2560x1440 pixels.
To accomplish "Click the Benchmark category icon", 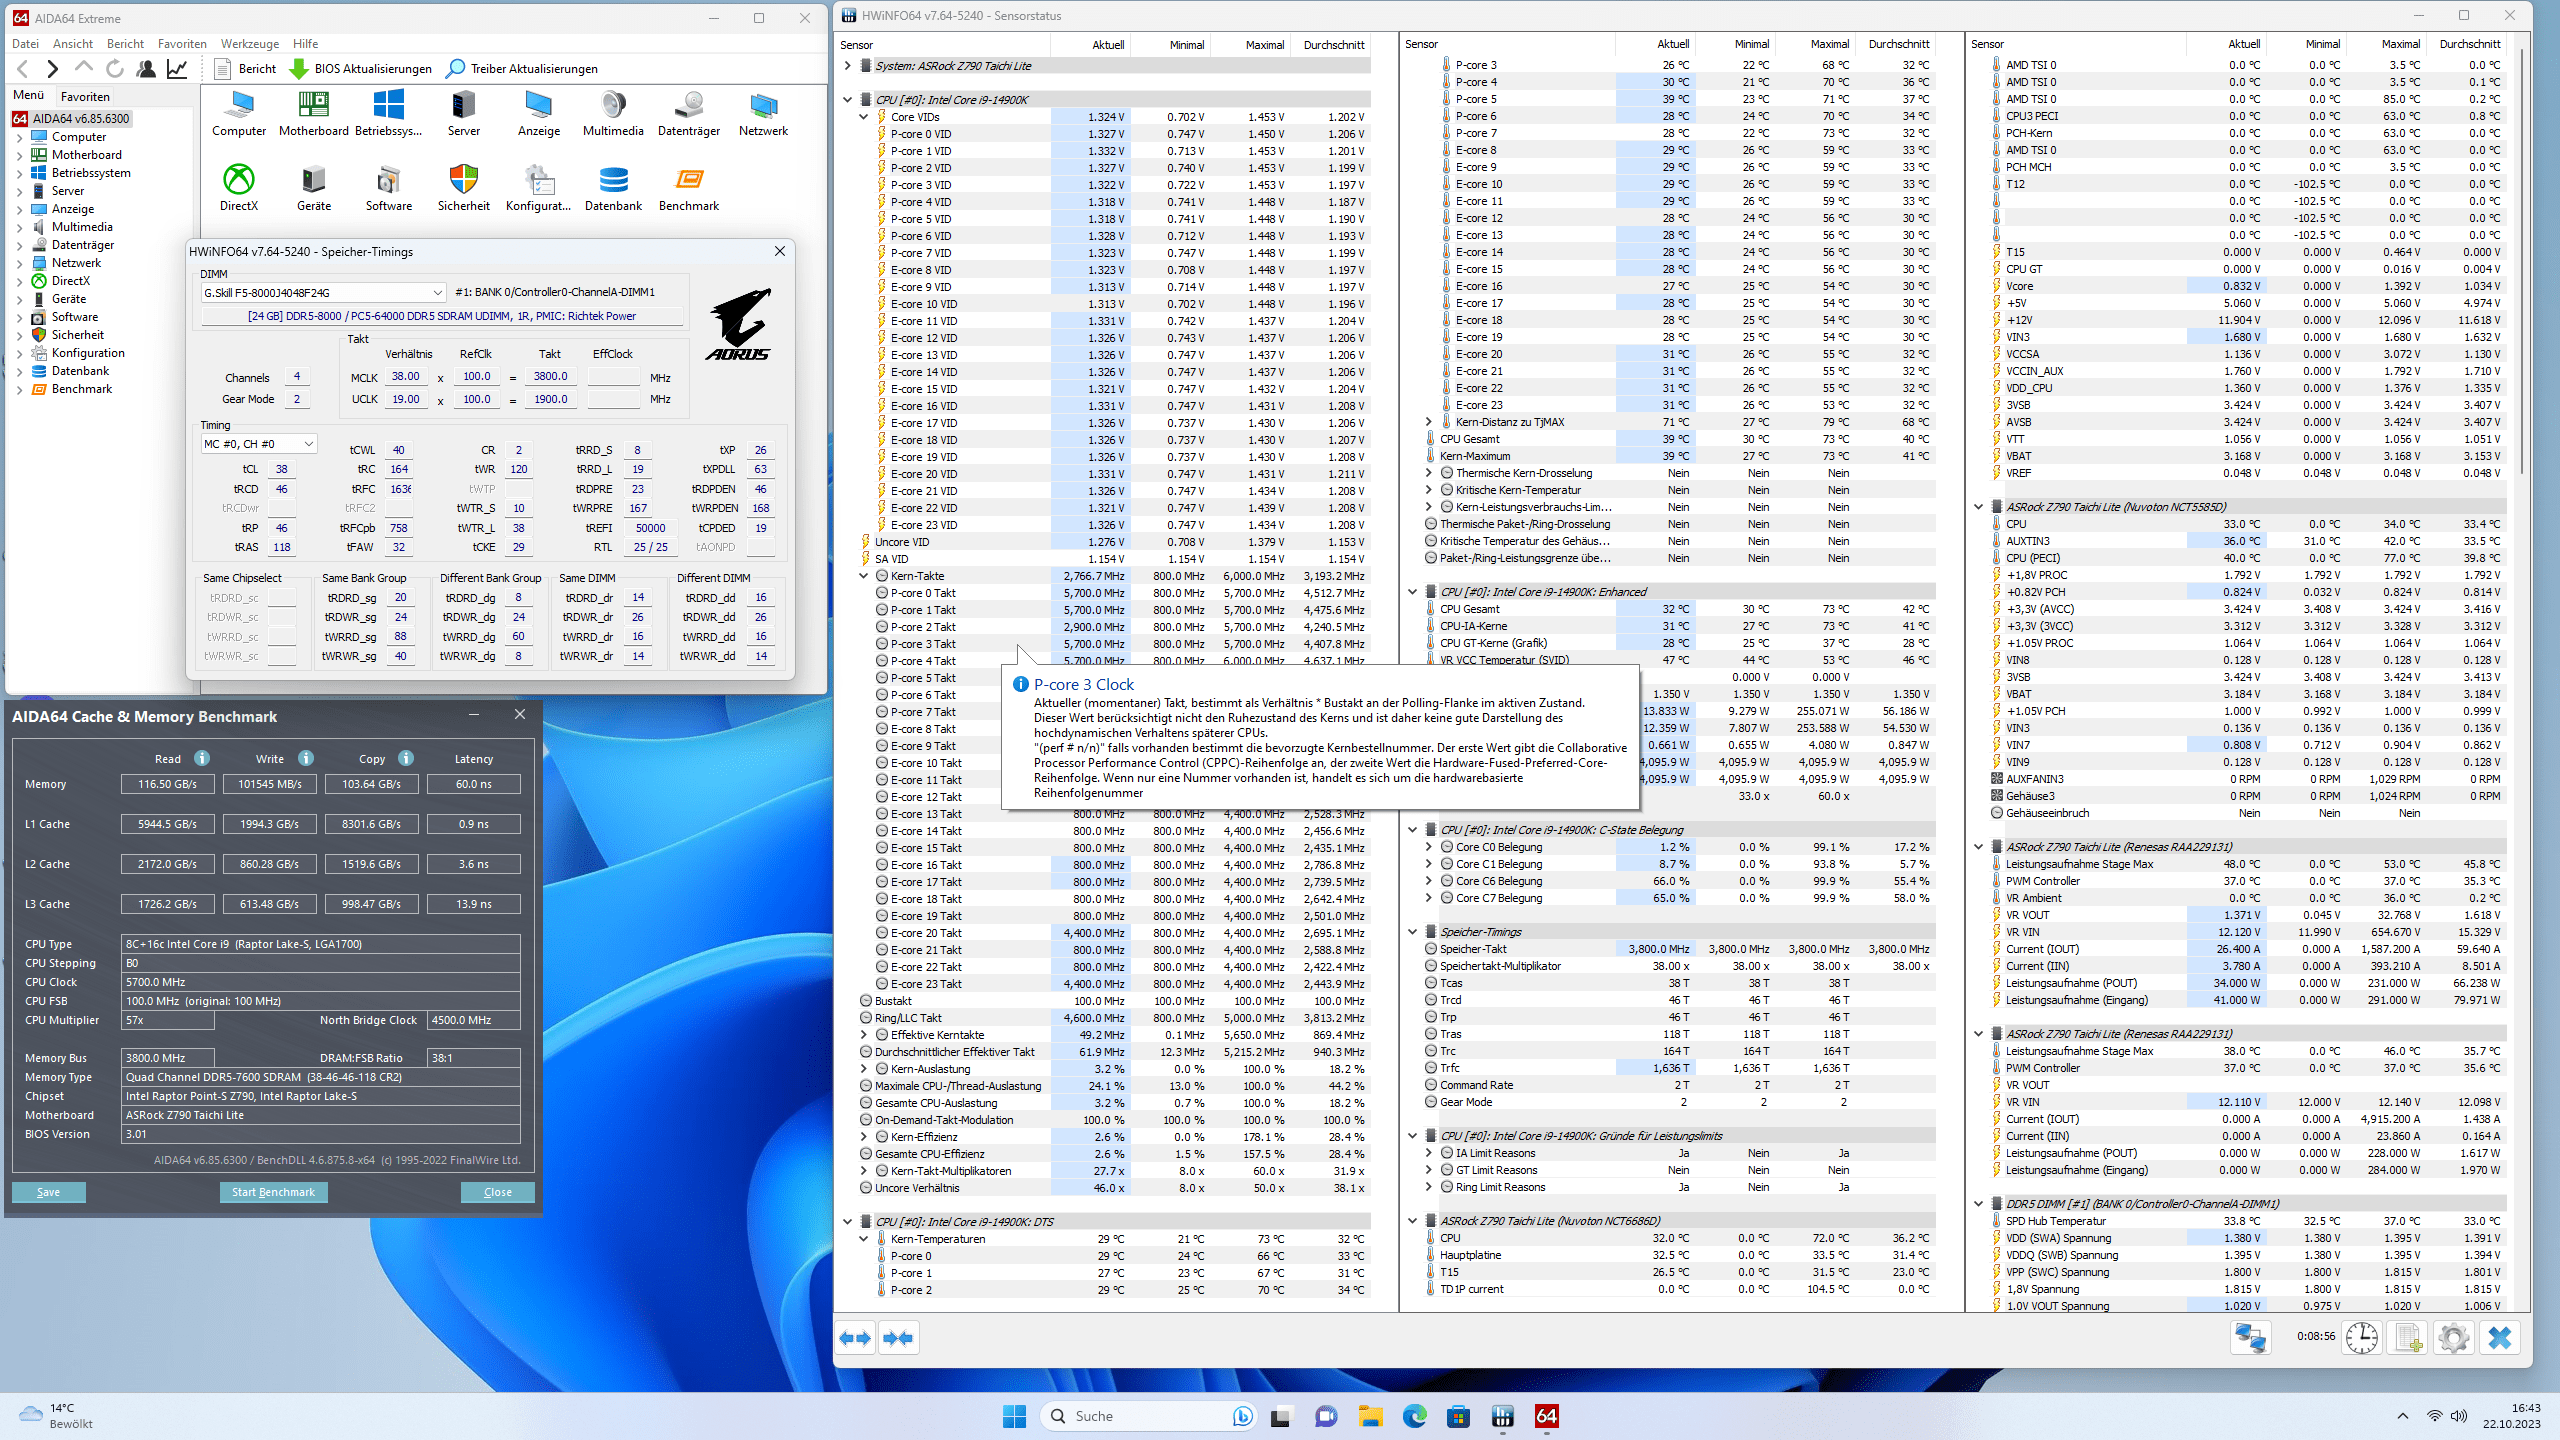I will [688, 181].
